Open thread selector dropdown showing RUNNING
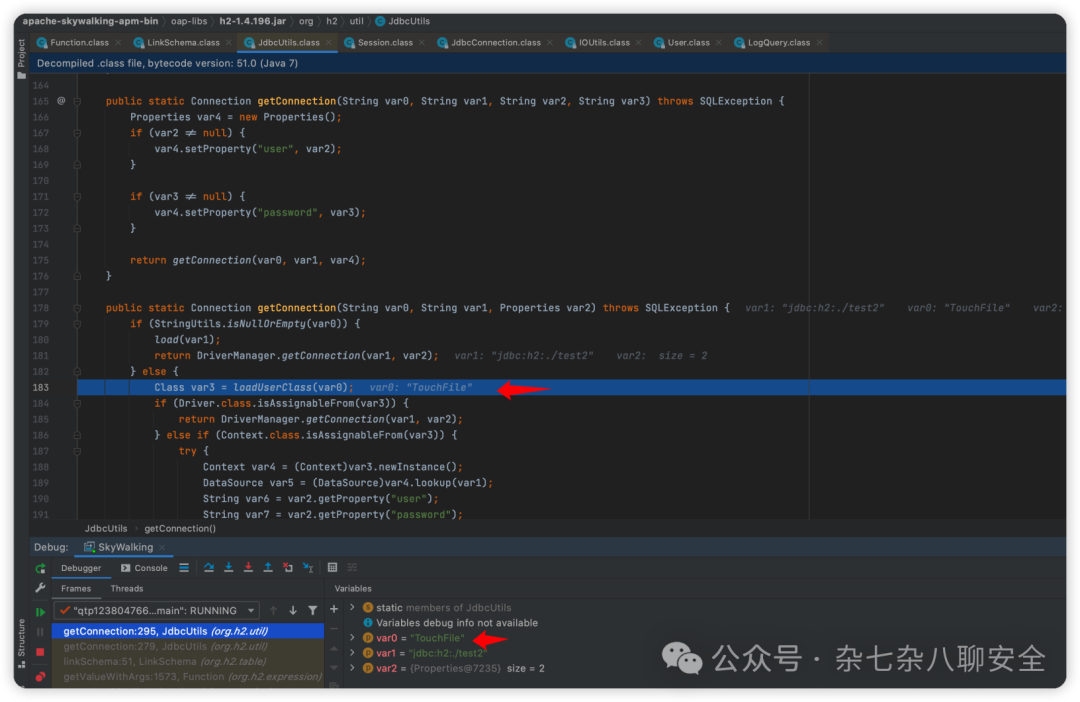This screenshot has height=702, width=1080. 158,610
